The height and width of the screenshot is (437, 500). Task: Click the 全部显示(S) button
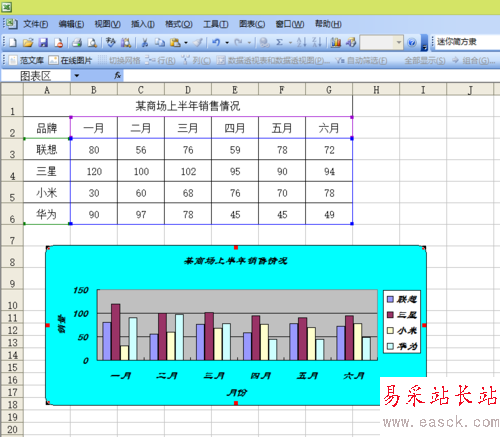pos(425,60)
